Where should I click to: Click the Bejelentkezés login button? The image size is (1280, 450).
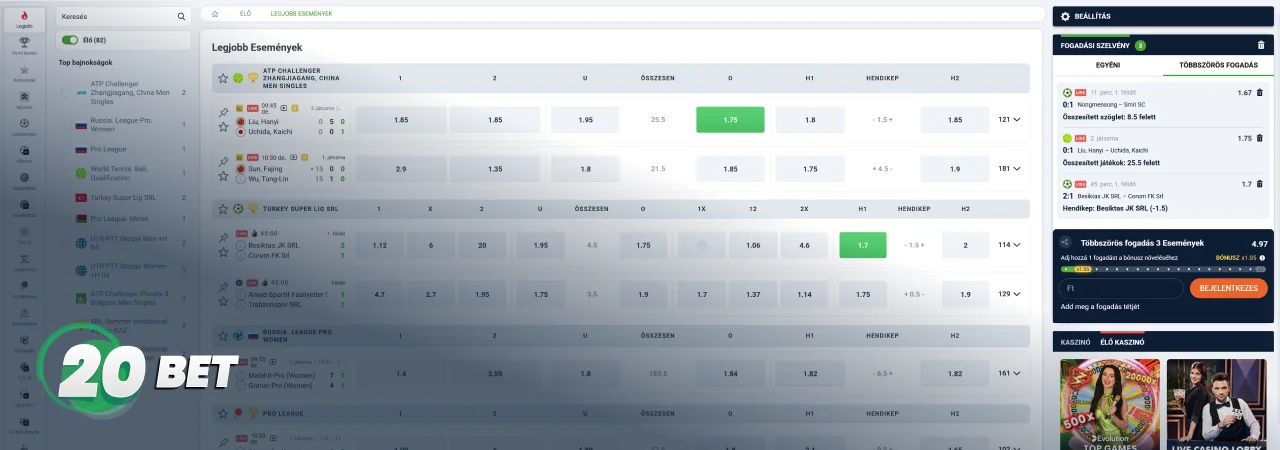1228,288
